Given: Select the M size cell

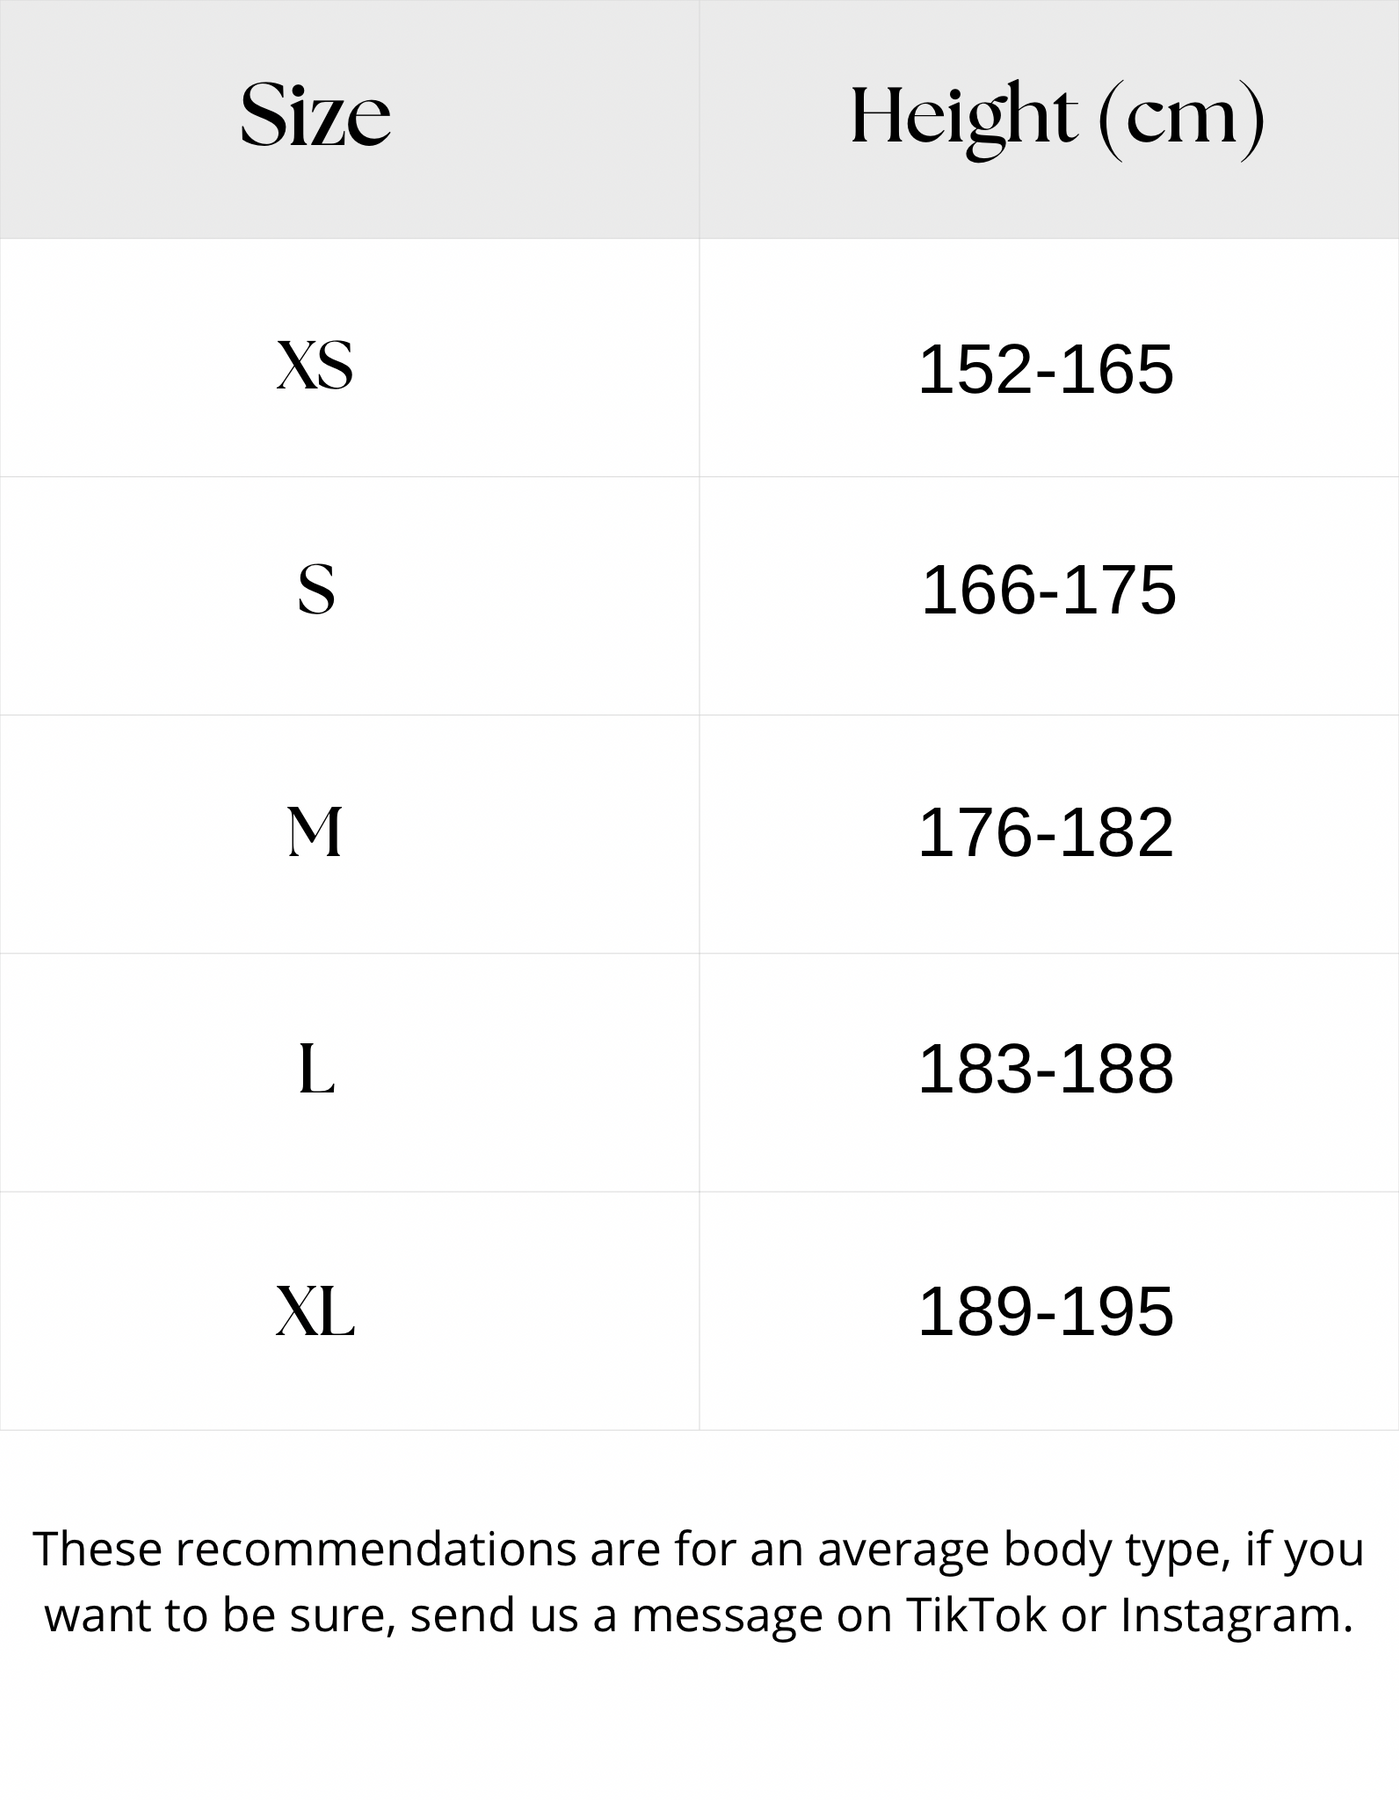Looking at the screenshot, I should coord(315,832).
